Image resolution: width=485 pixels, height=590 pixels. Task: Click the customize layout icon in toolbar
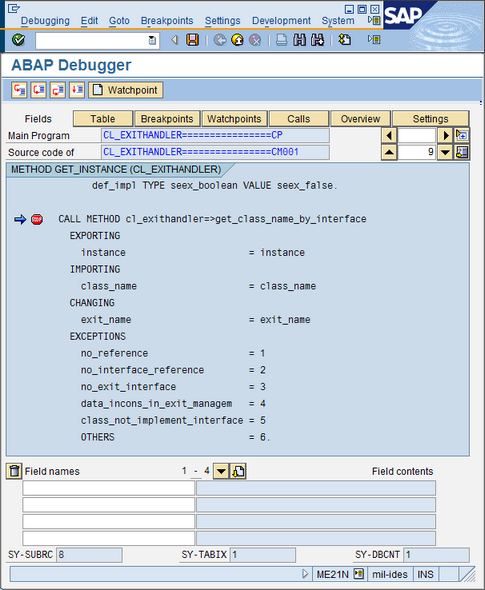(374, 39)
